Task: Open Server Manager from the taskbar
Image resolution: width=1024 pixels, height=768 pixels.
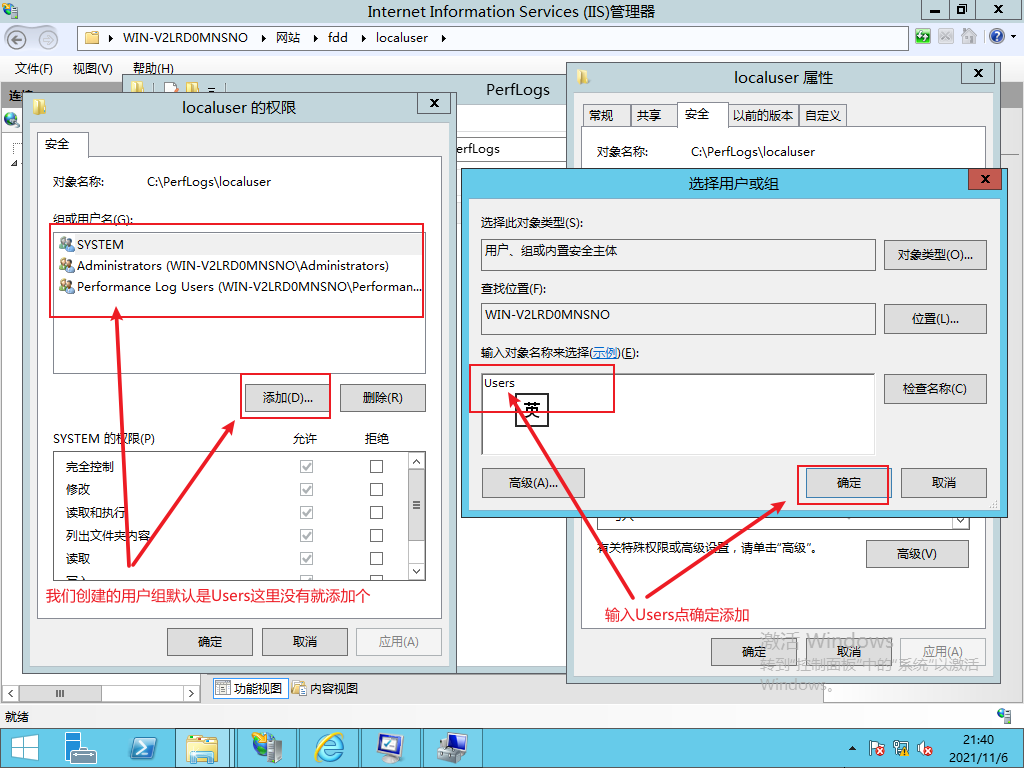Action: (80, 748)
